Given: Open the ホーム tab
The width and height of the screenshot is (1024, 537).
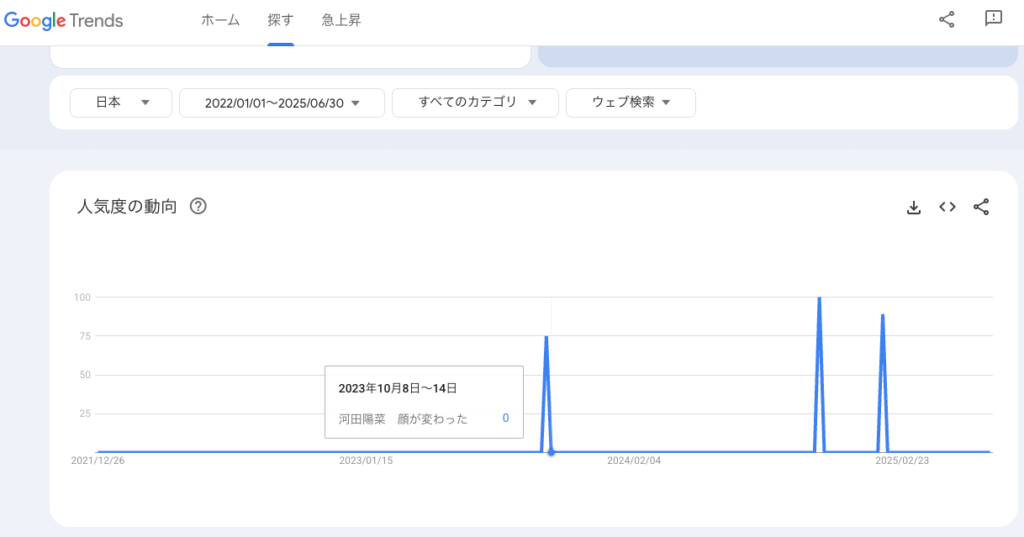Looking at the screenshot, I should [220, 20].
